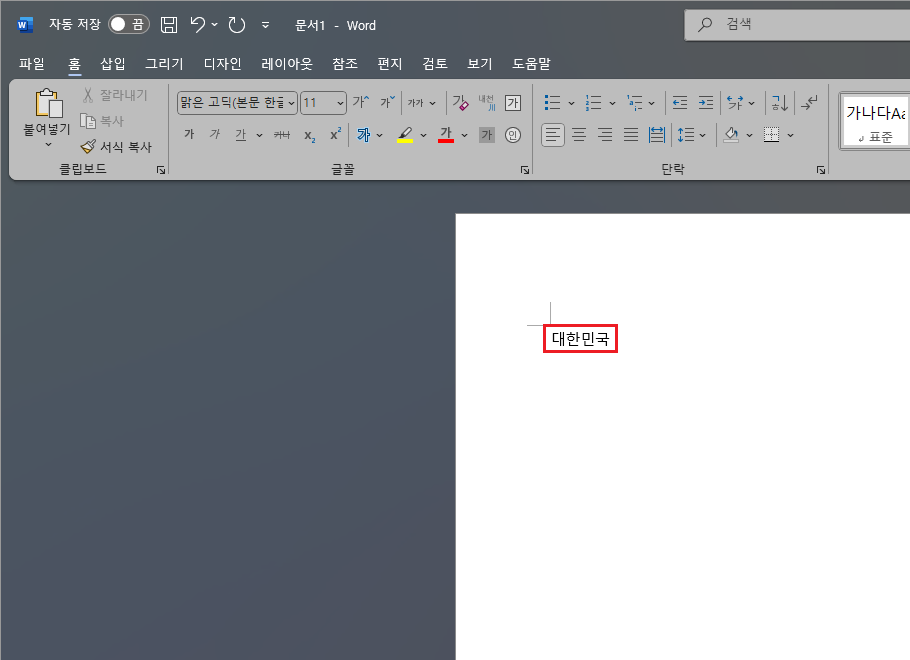
Task: Open the 도움말 (Help) tab
Action: click(531, 63)
